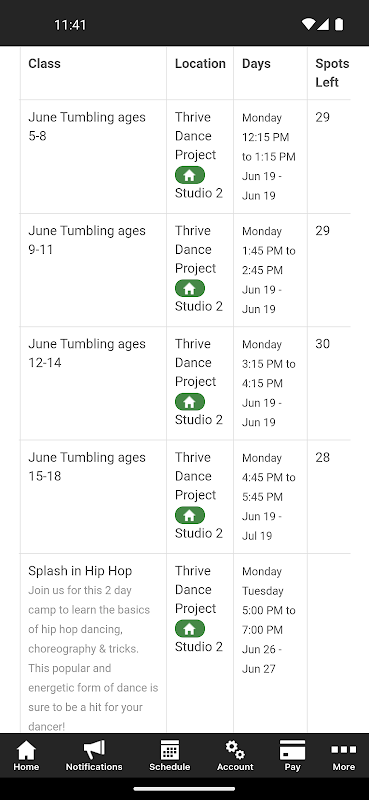Tap green home badge for ages 9-11 class
Image resolution: width=369 pixels, height=800 pixels.
coord(190,288)
